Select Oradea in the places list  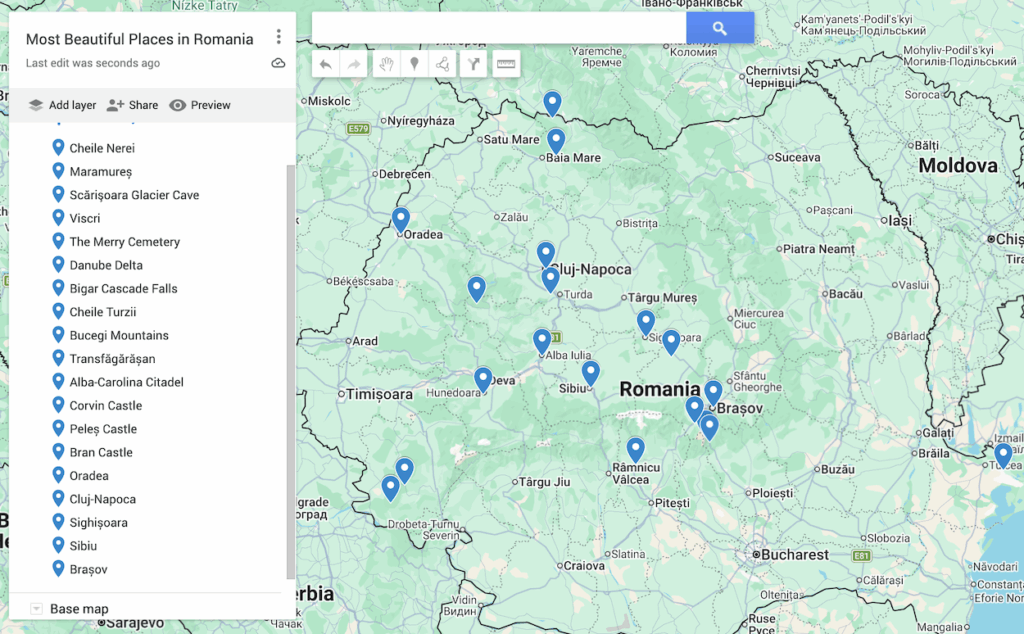(x=89, y=476)
